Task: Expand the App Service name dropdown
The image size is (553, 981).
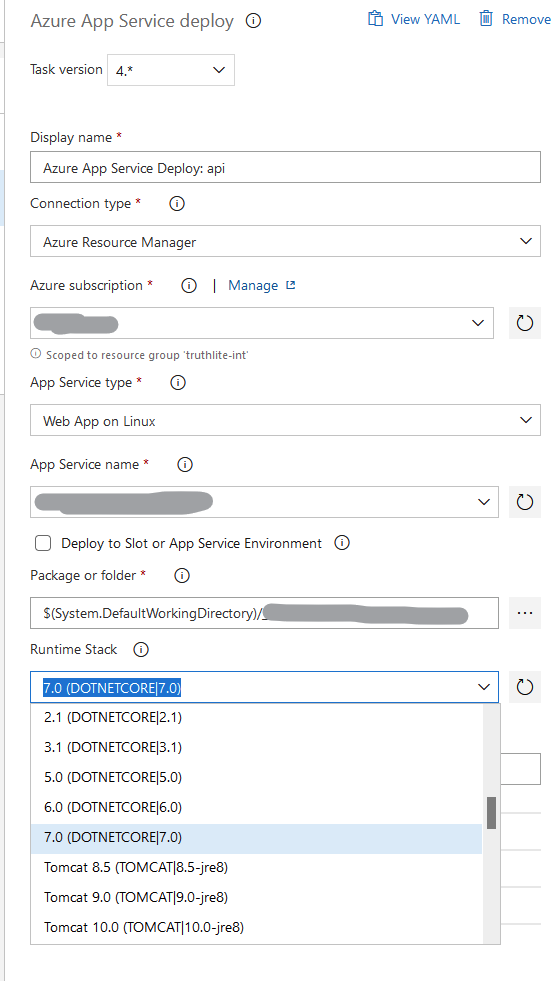Action: (x=484, y=502)
